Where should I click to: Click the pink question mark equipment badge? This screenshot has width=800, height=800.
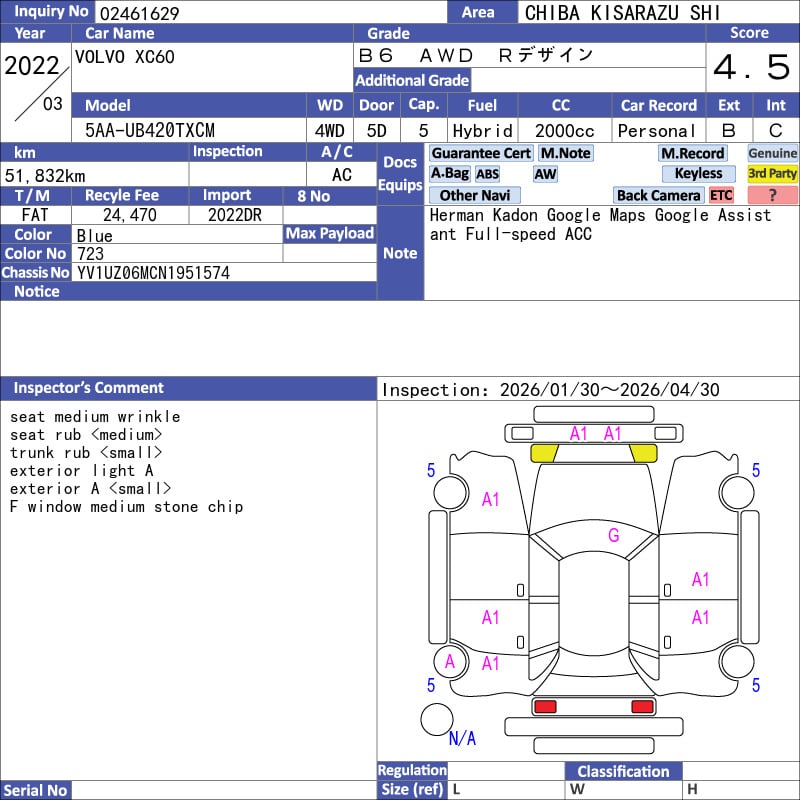(772, 195)
